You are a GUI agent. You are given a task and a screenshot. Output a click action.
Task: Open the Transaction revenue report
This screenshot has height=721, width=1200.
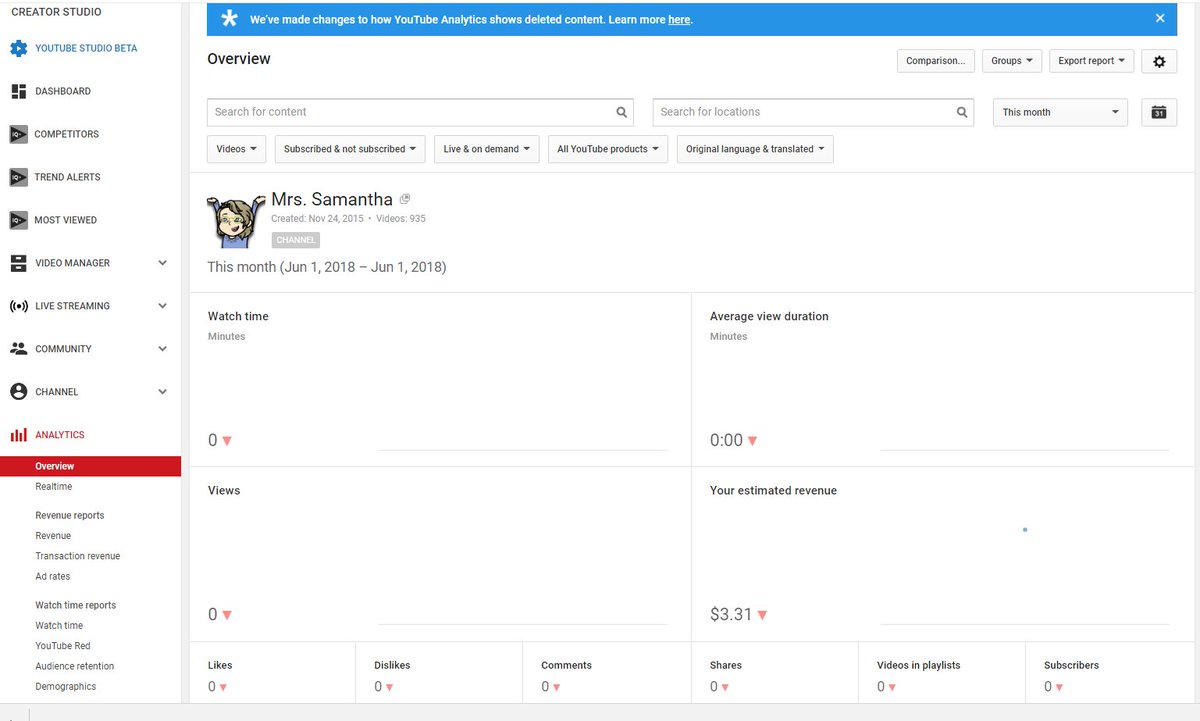click(78, 556)
